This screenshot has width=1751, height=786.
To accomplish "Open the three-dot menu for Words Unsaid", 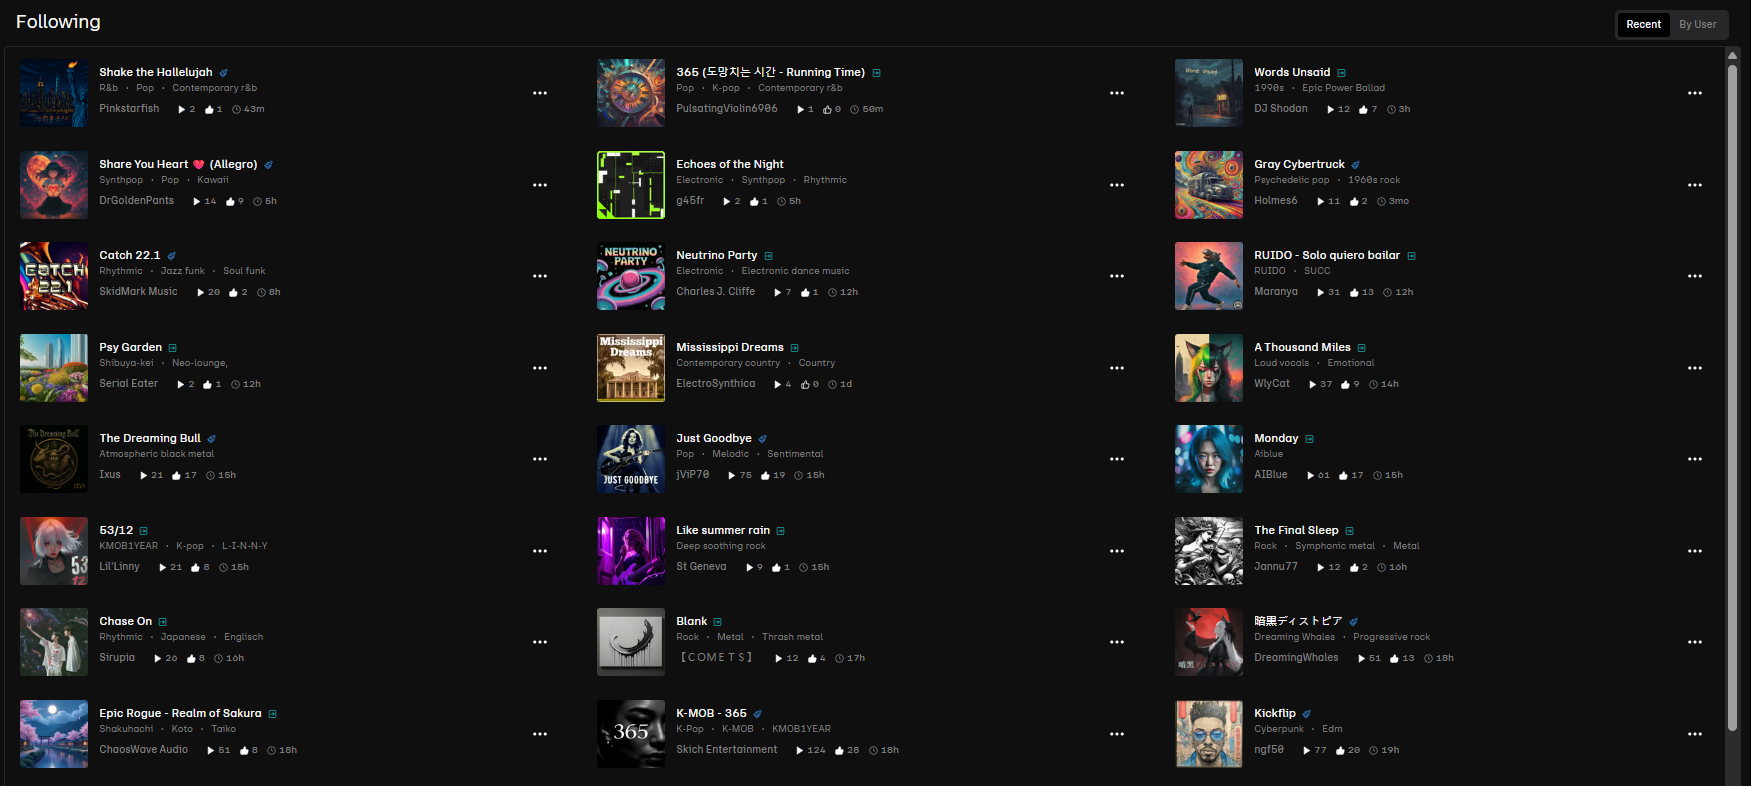I will pos(1695,93).
